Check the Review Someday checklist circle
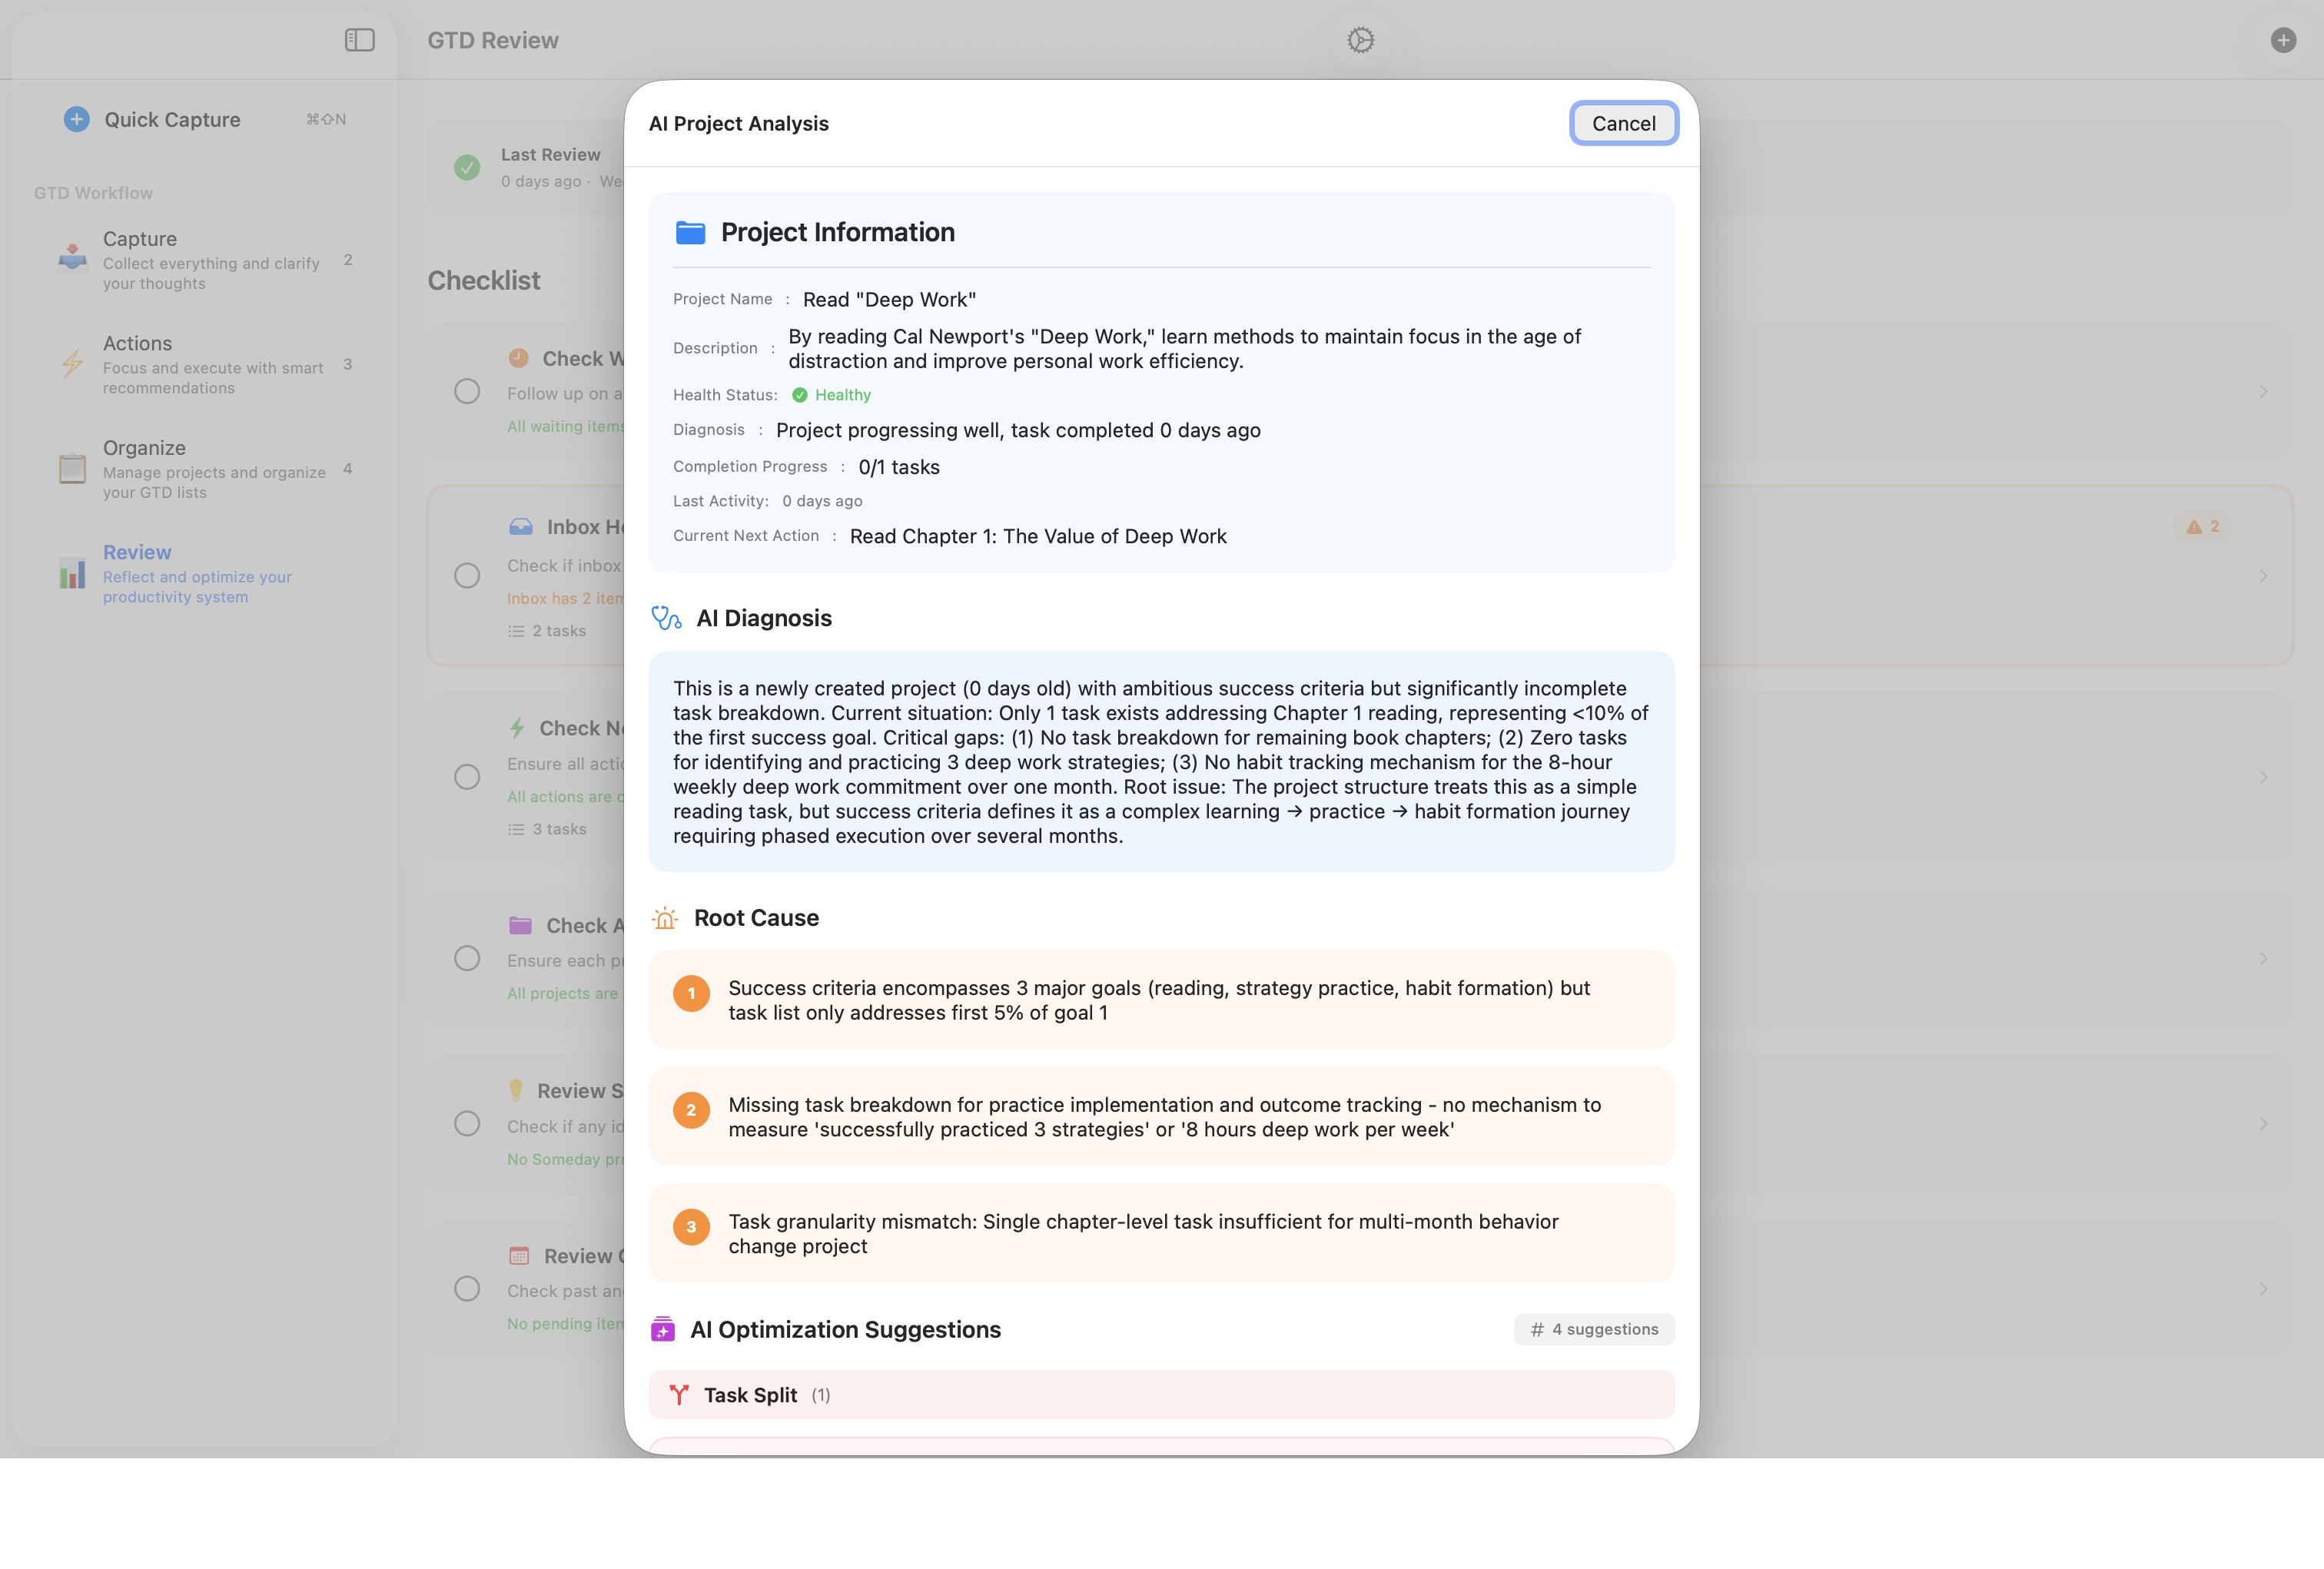 [466, 1123]
